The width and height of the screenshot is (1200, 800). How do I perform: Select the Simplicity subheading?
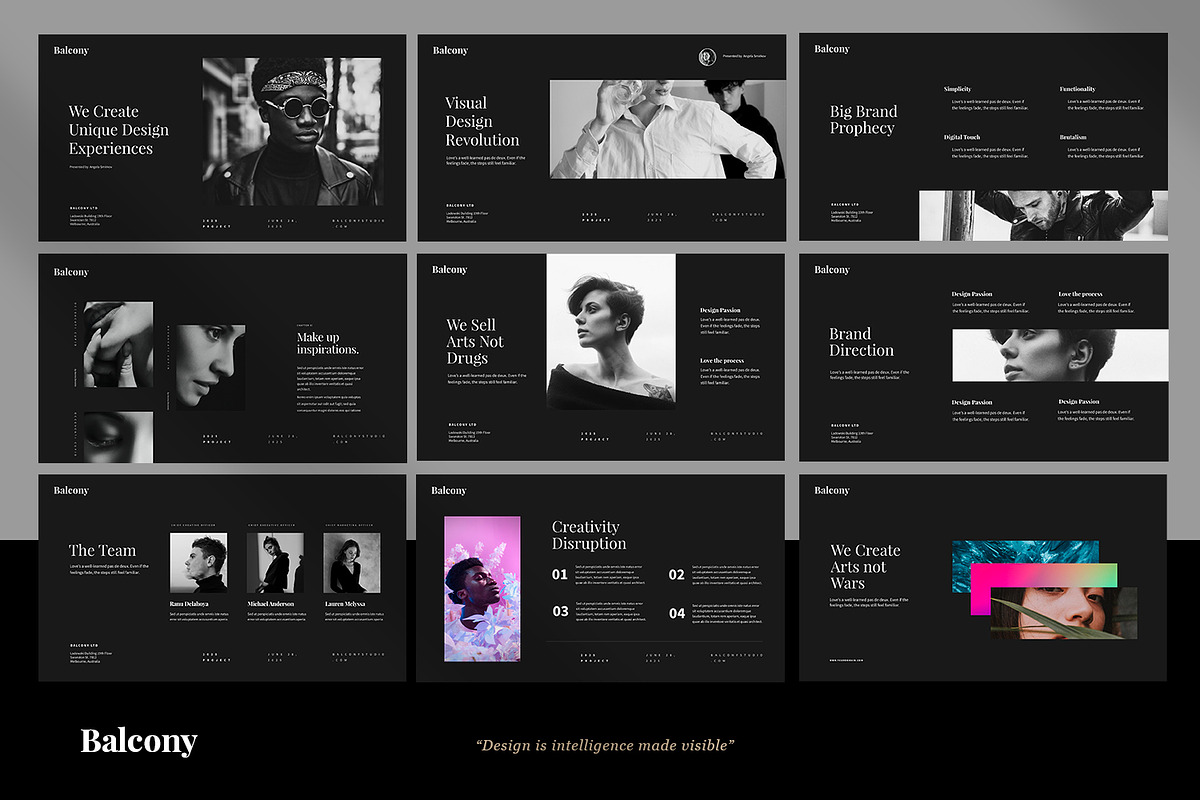pyautogui.click(x=957, y=89)
